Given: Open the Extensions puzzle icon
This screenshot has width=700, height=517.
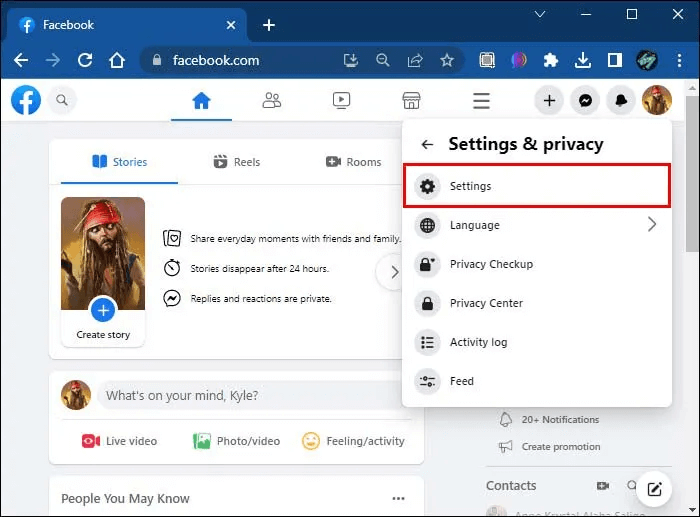Looking at the screenshot, I should [x=551, y=60].
